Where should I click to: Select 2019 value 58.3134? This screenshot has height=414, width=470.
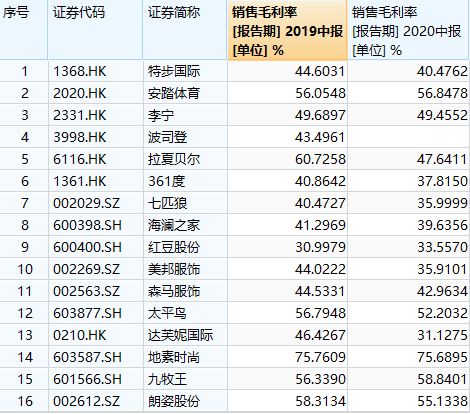coord(320,401)
